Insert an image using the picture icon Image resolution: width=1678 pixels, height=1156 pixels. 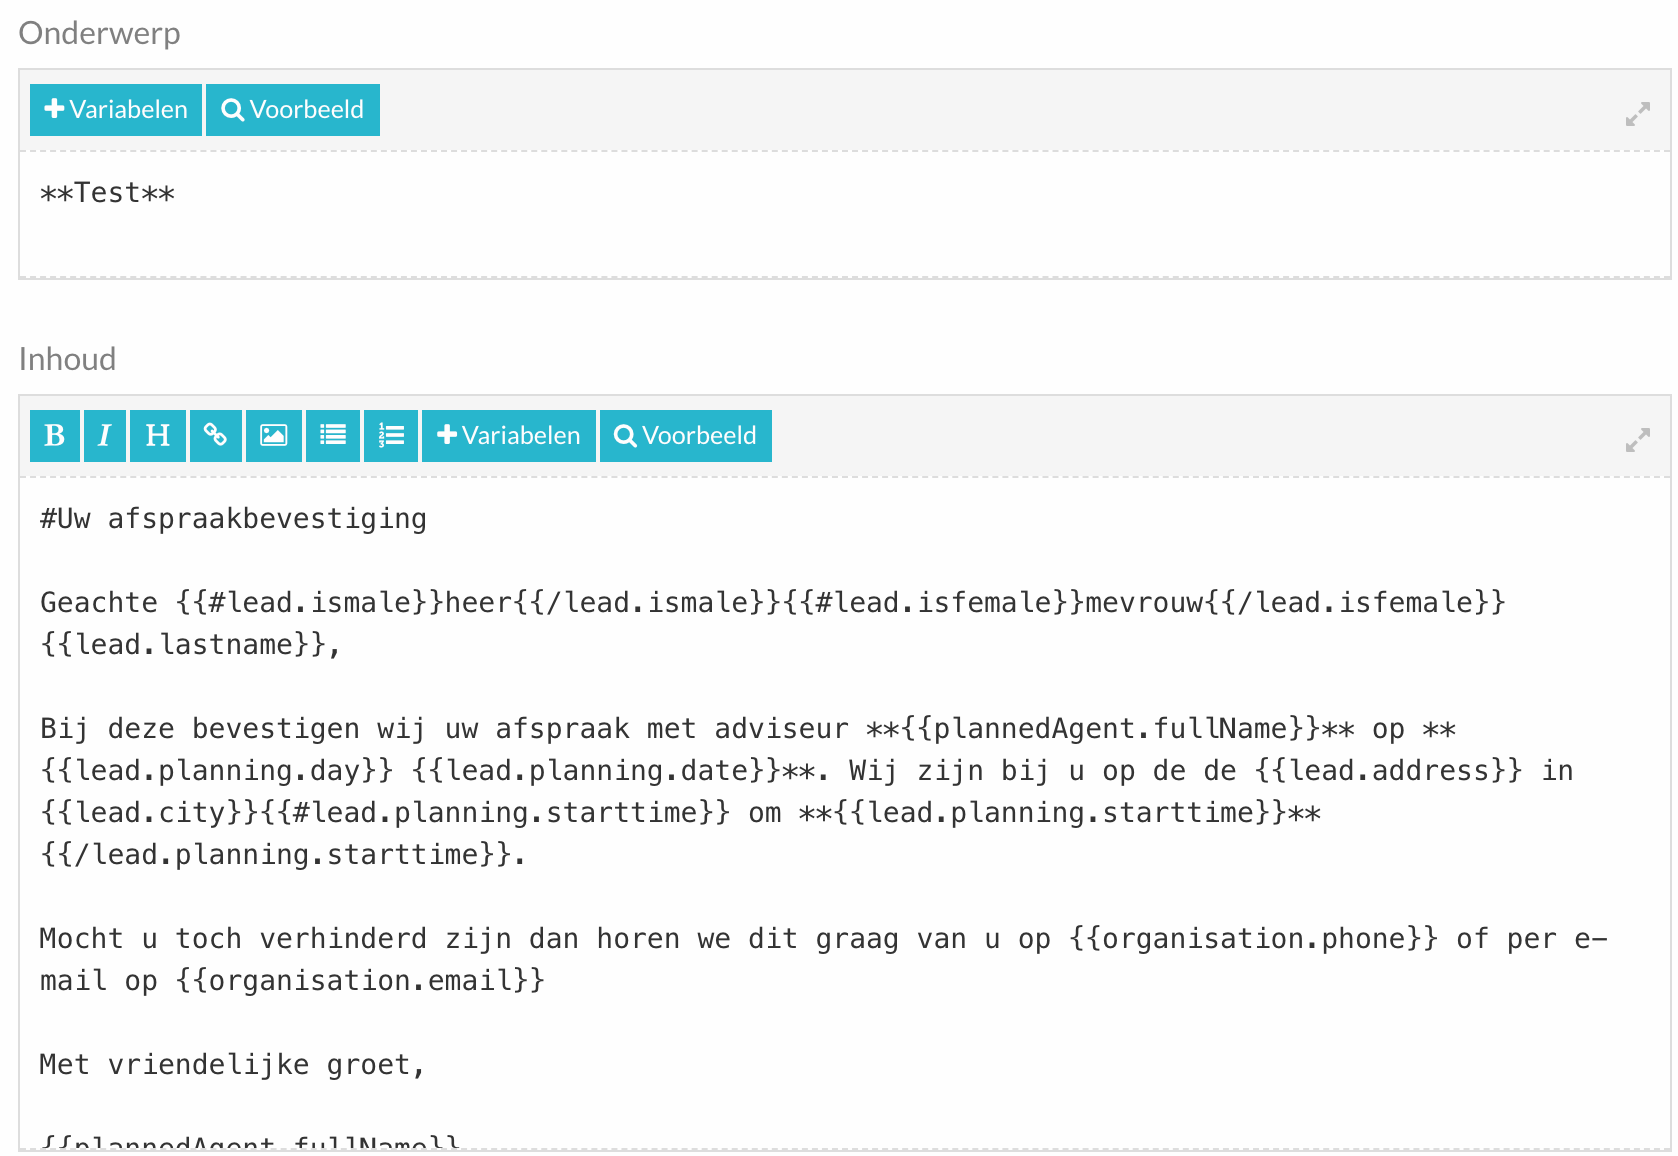tap(274, 436)
